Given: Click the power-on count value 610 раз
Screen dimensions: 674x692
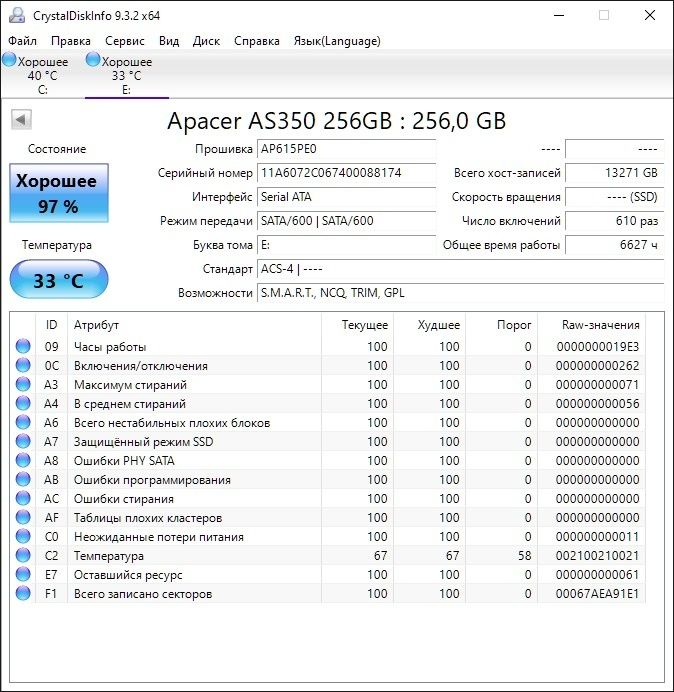Looking at the screenshot, I should 615,221.
